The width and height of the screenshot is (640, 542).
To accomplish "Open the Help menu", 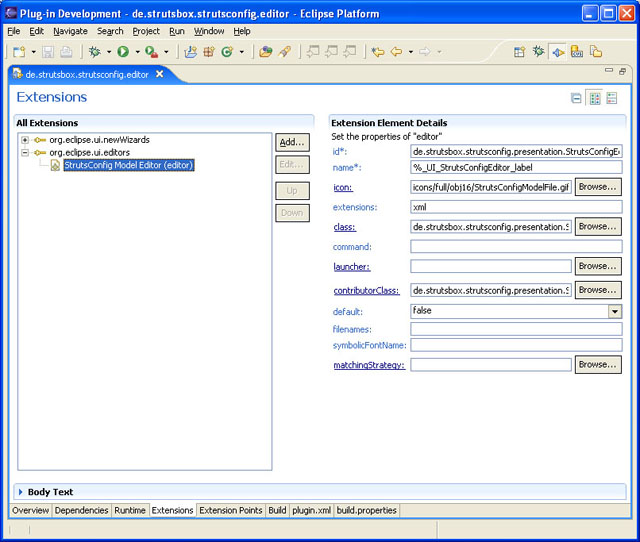I will [x=242, y=31].
